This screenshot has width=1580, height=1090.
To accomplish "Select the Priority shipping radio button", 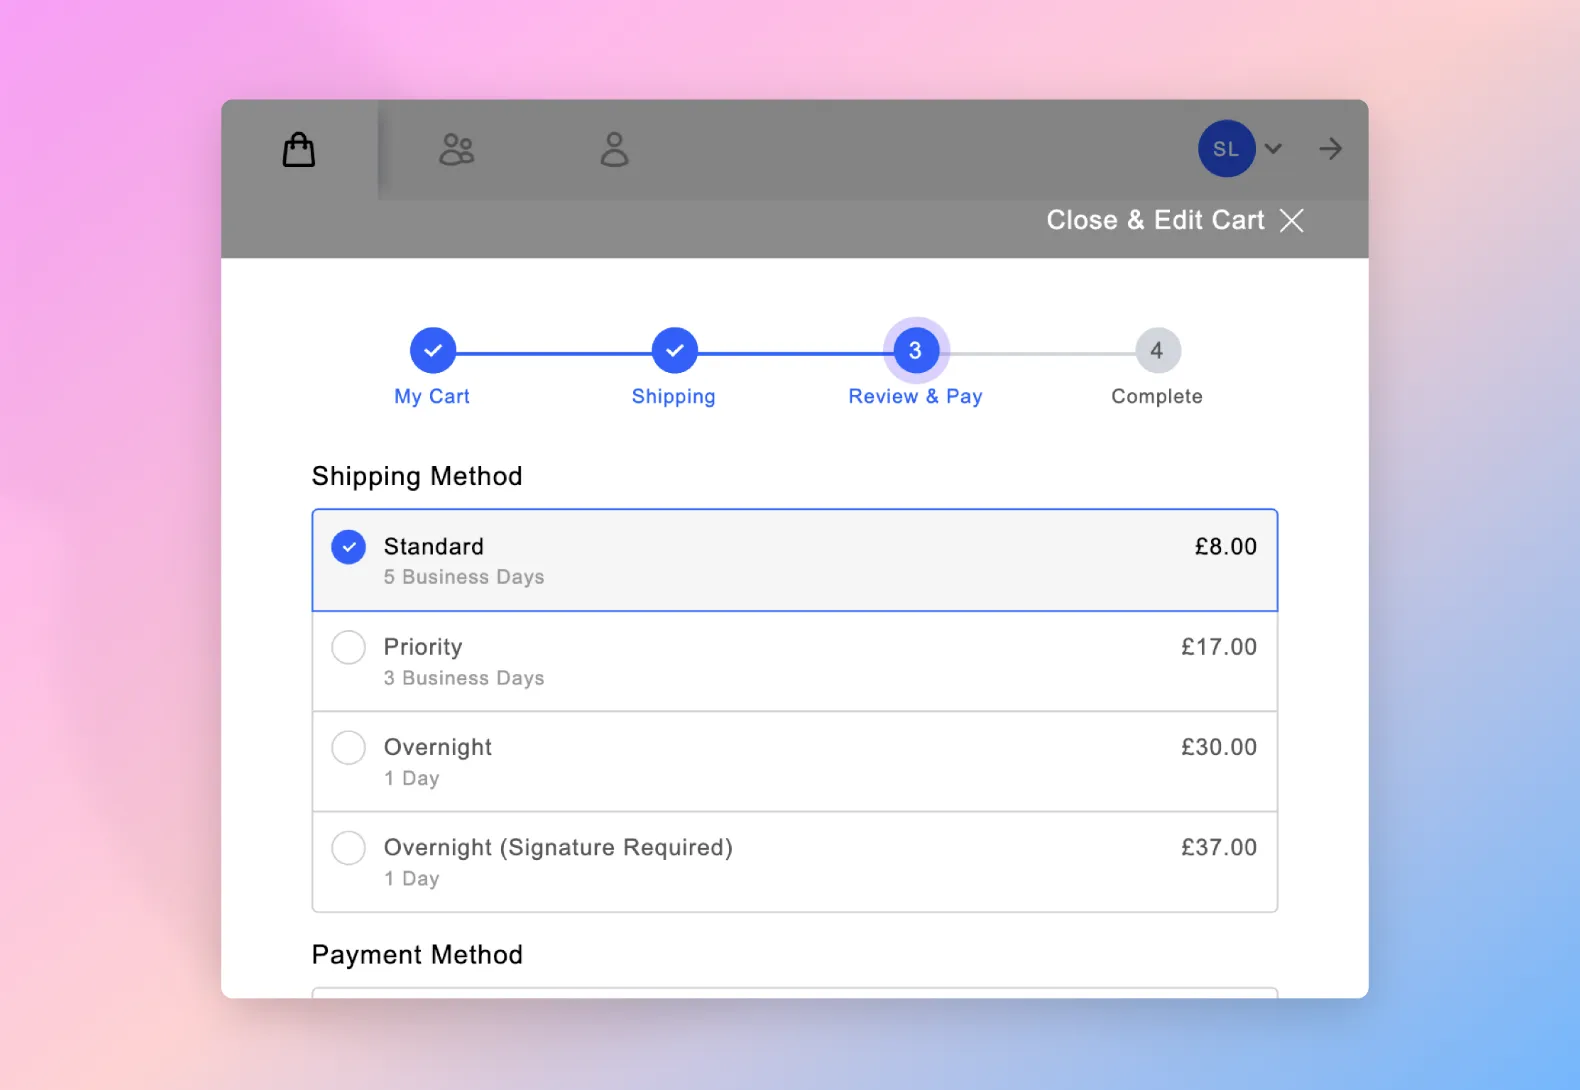I will (x=349, y=647).
